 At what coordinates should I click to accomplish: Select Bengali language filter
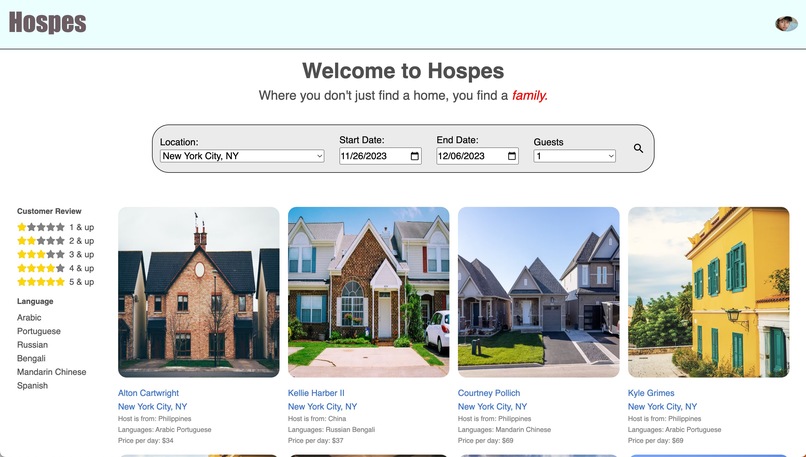pos(31,358)
